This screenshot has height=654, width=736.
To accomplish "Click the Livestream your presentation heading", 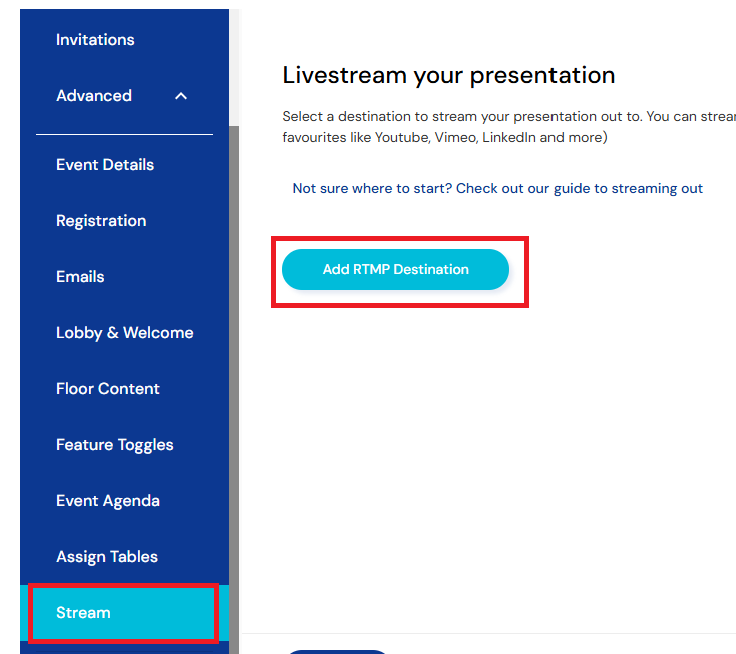I will (x=449, y=75).
